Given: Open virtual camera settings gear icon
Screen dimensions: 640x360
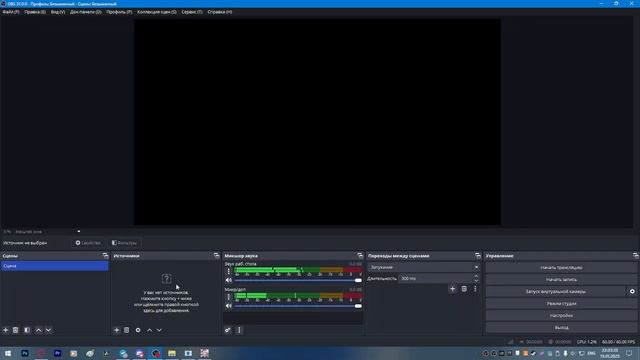Looking at the screenshot, I should point(632,291).
